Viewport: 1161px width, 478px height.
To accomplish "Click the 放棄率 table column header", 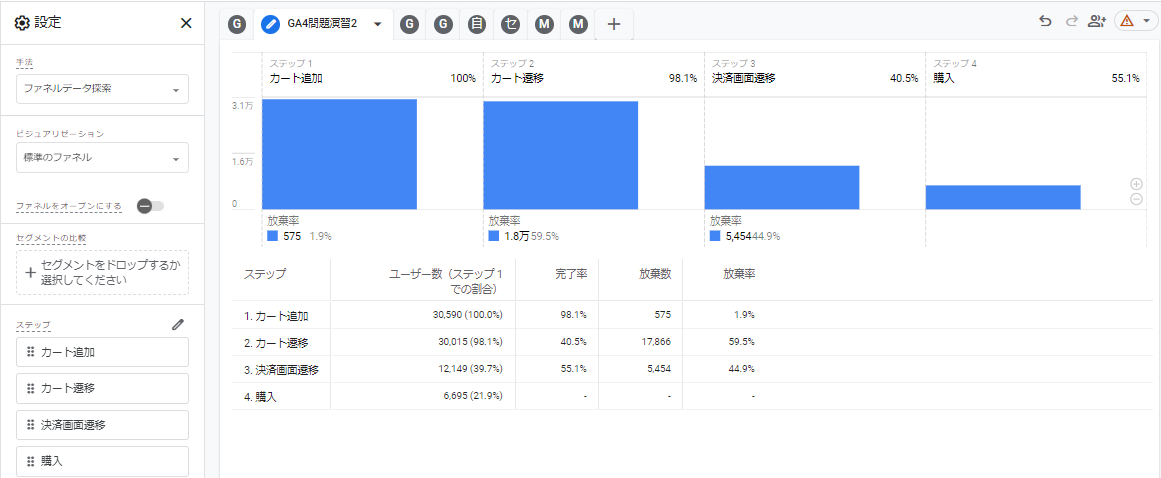I will point(739,274).
